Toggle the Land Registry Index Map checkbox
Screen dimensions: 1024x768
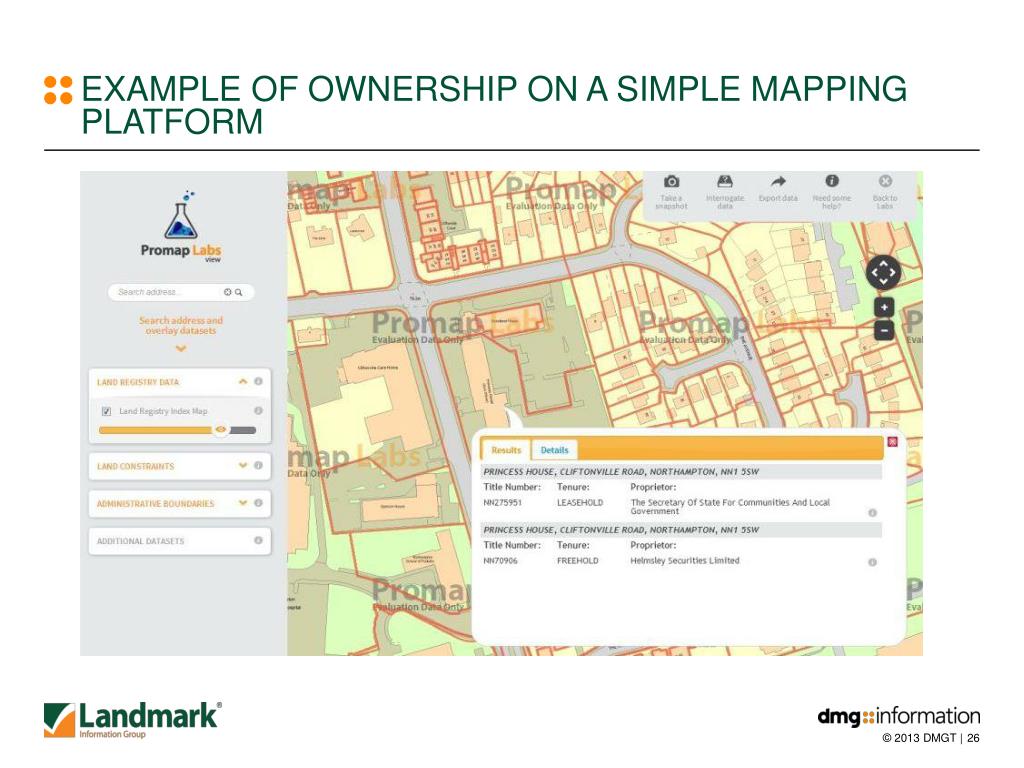point(106,411)
